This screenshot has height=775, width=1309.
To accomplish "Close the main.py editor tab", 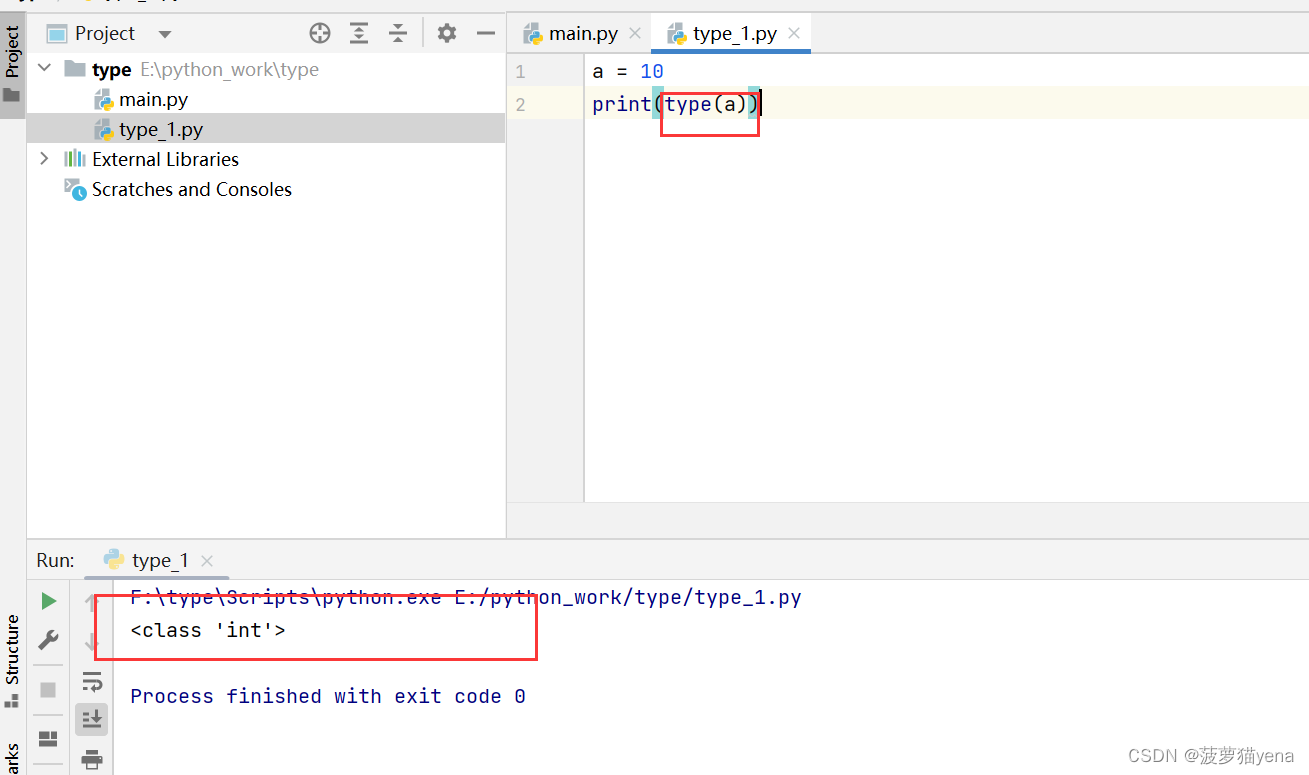I will [635, 33].
